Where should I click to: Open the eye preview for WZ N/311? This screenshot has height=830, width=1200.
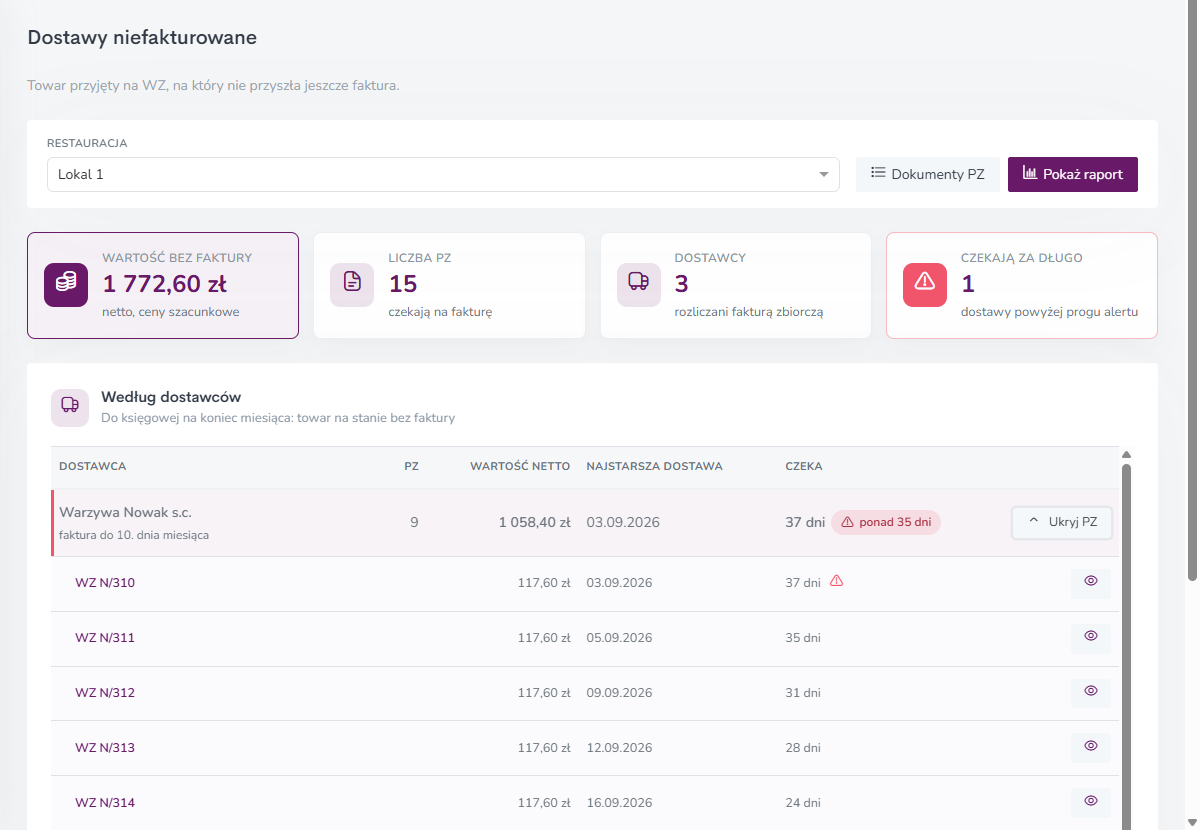point(1091,637)
